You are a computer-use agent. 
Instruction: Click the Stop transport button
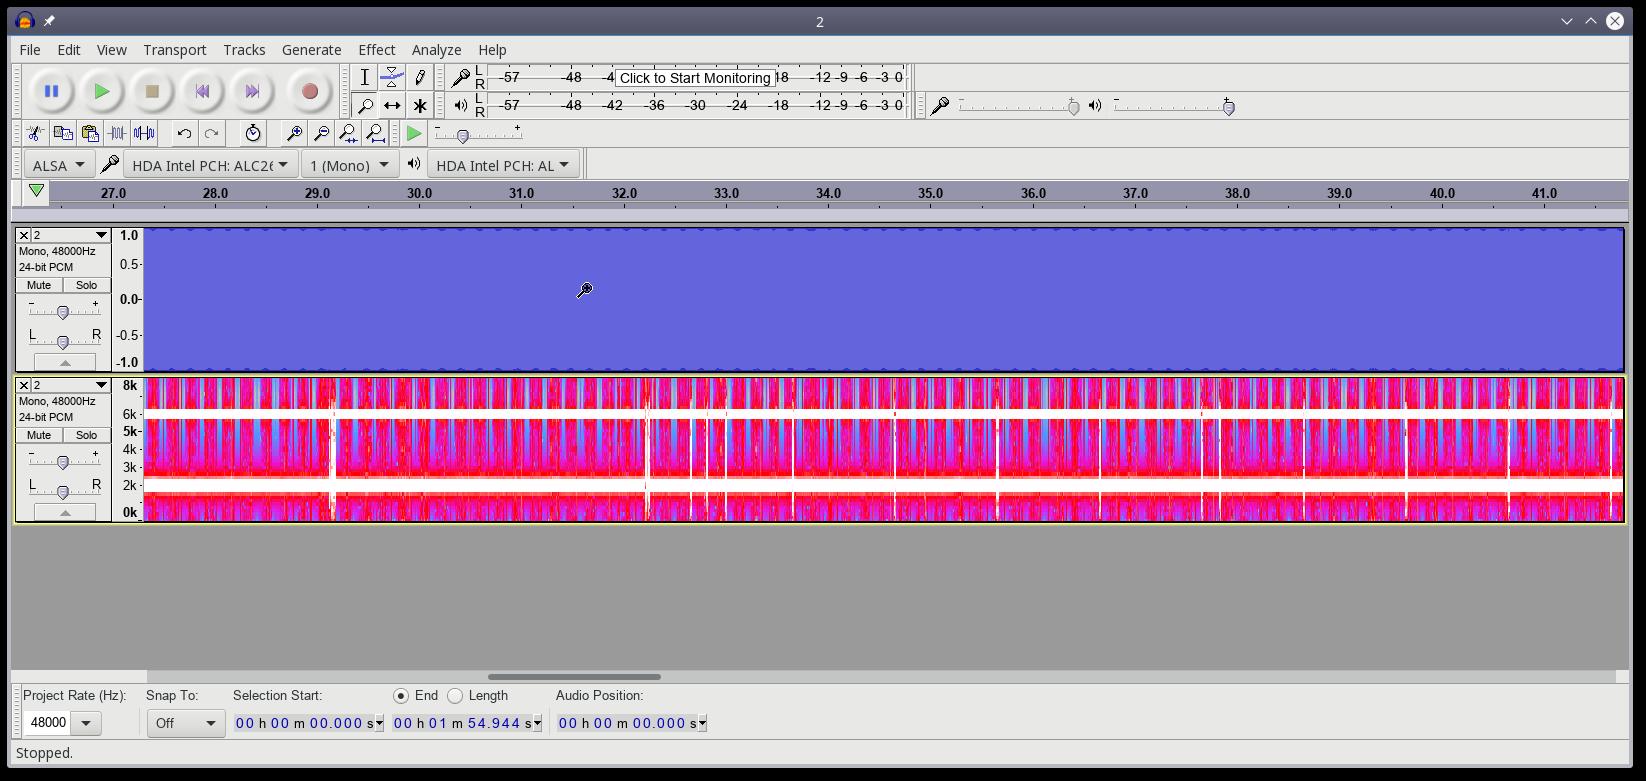click(152, 91)
